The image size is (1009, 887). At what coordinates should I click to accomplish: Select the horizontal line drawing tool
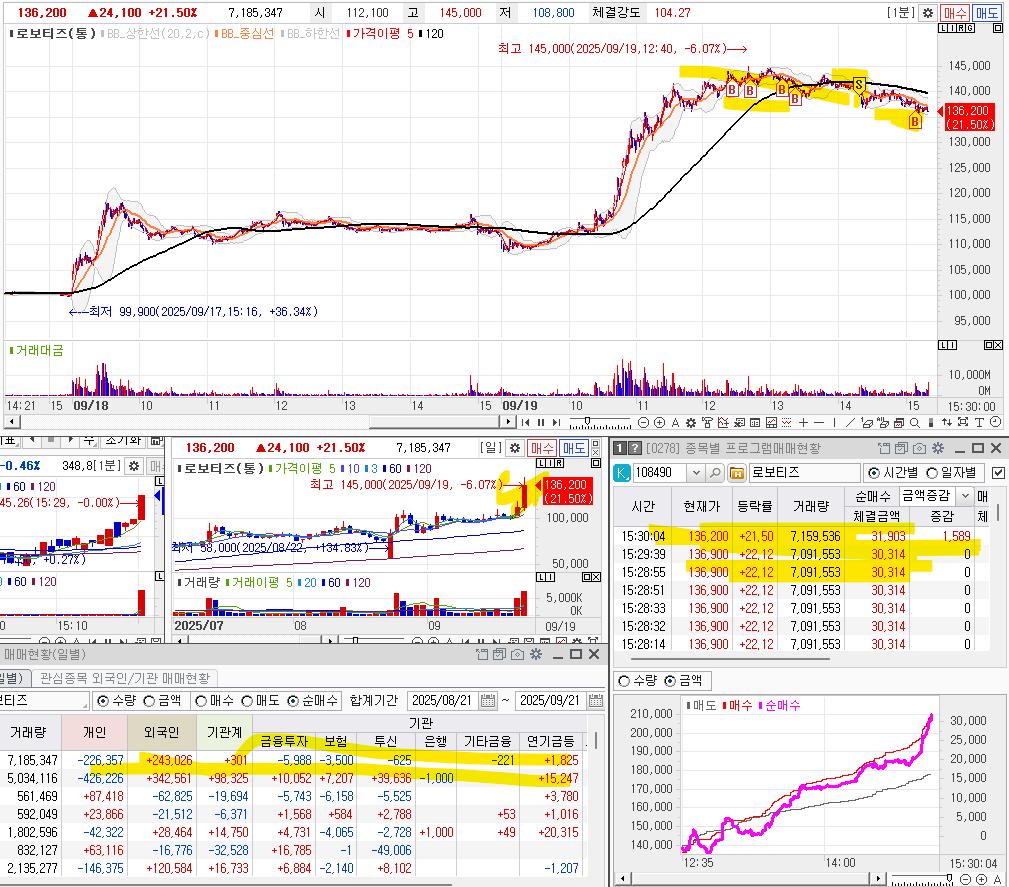click(819, 422)
